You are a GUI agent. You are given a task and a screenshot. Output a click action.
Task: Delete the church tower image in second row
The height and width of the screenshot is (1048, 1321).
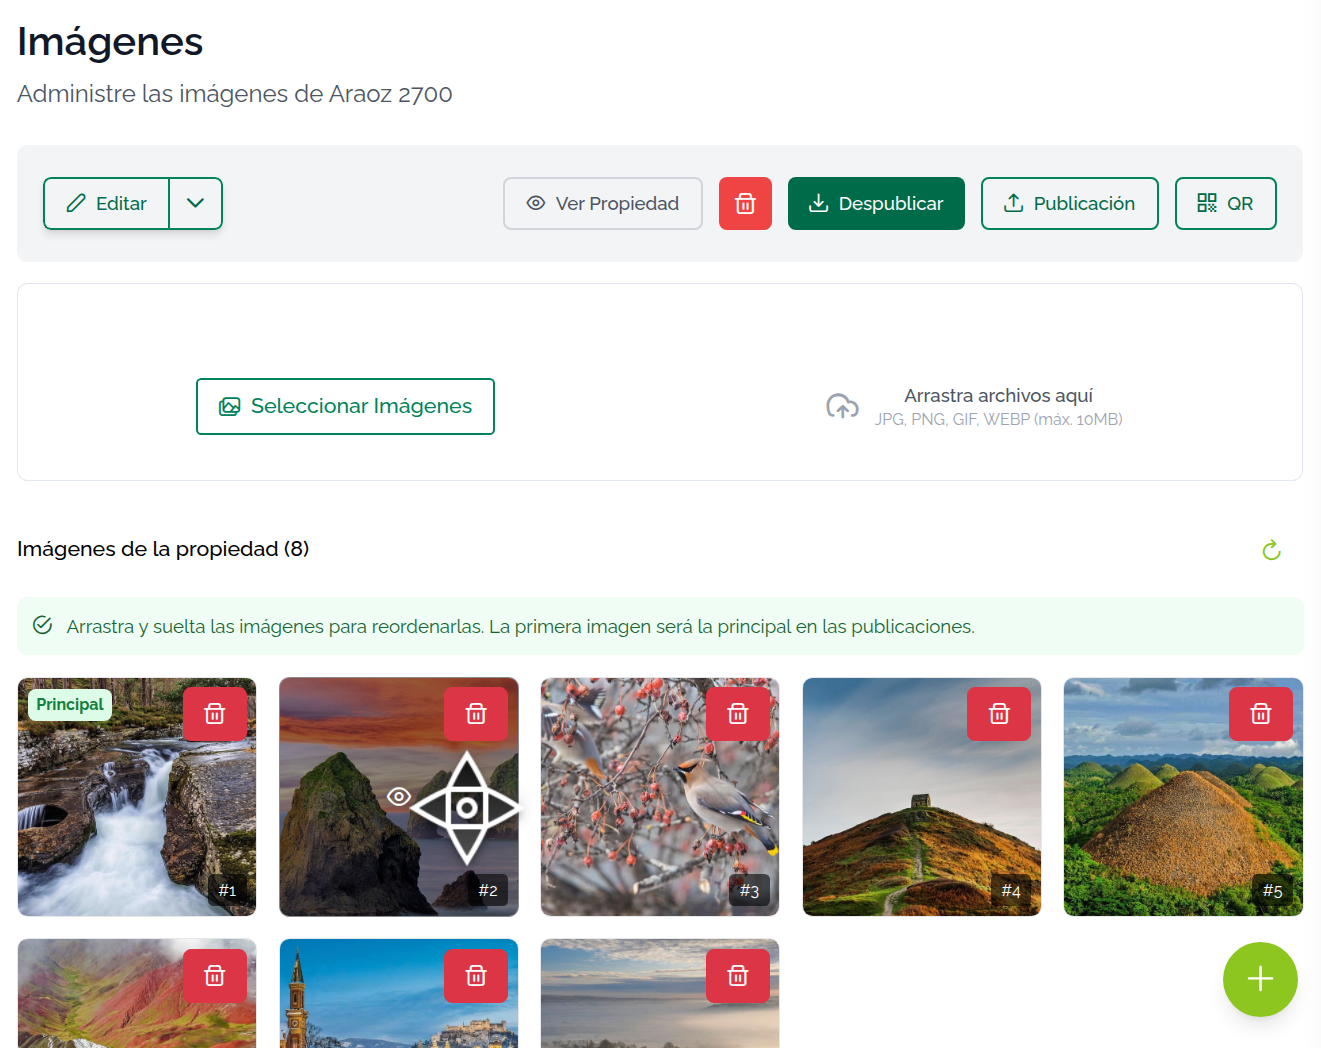pos(476,976)
